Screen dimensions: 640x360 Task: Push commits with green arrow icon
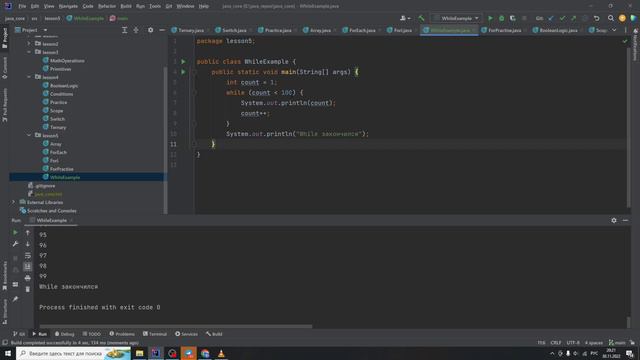point(573,18)
